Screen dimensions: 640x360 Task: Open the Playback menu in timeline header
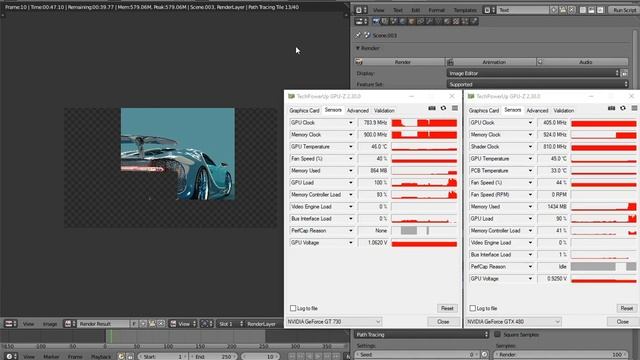[x=101, y=356]
